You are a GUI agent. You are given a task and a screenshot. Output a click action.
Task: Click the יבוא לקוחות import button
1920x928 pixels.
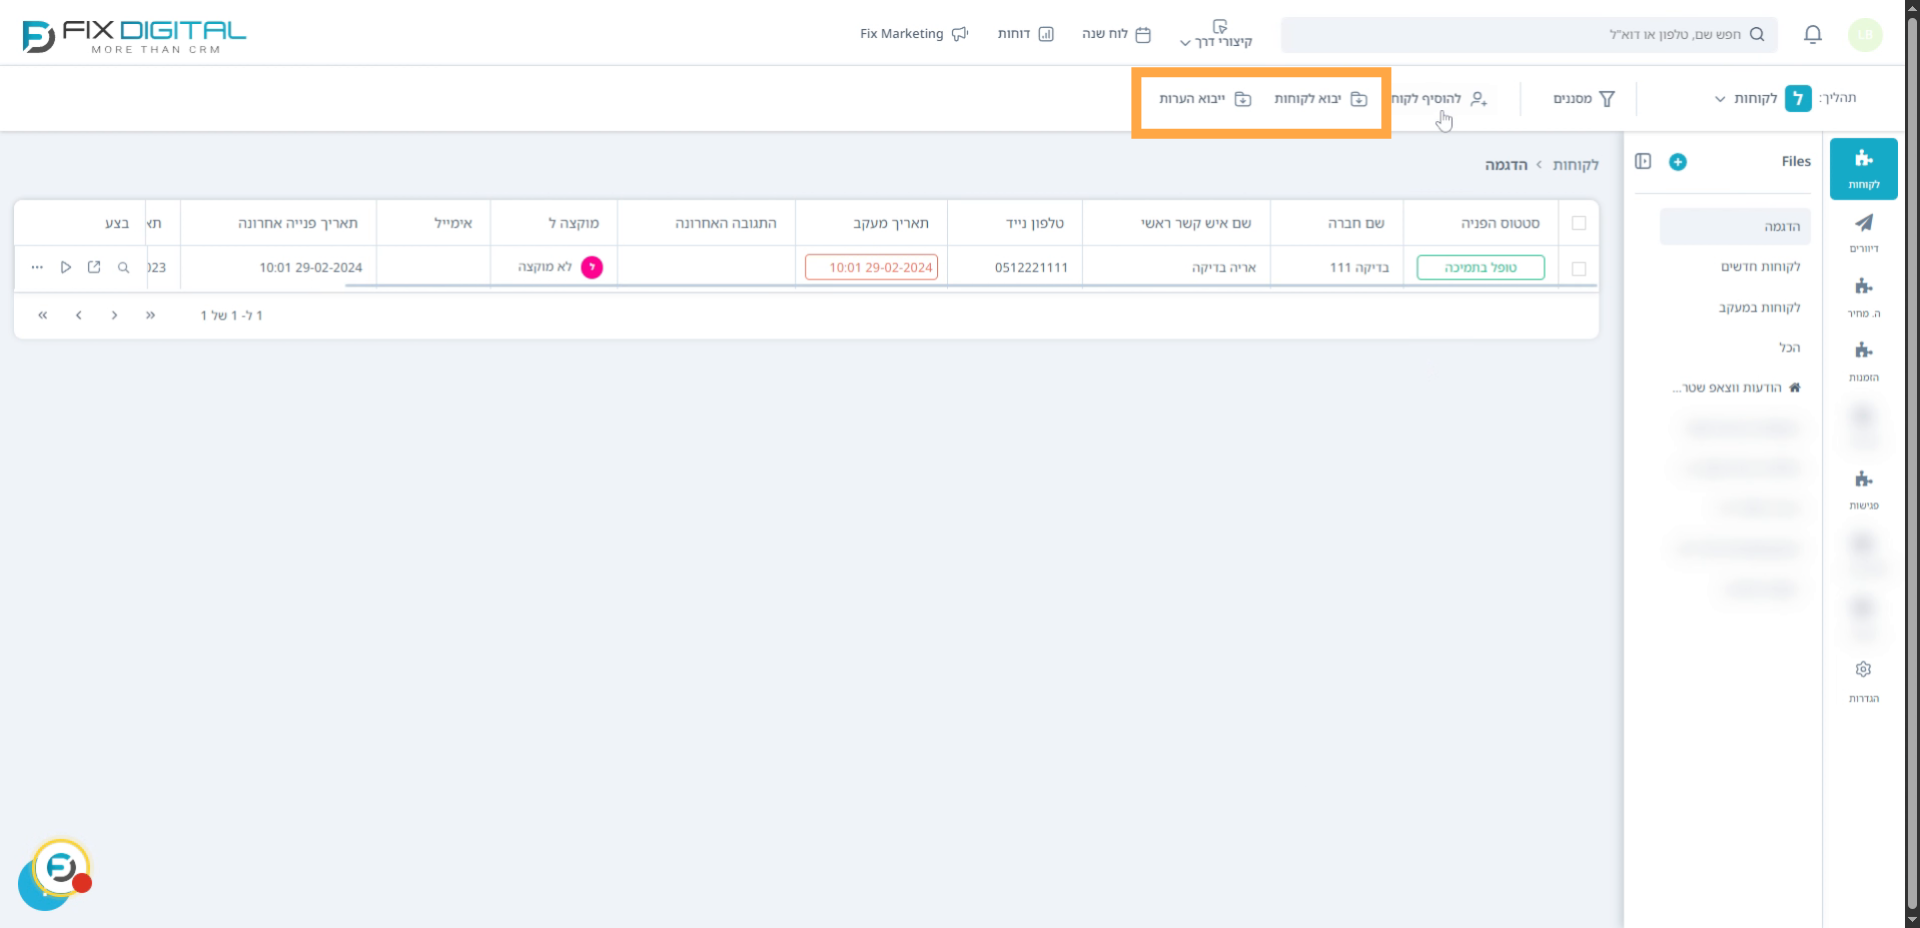click(x=1320, y=99)
